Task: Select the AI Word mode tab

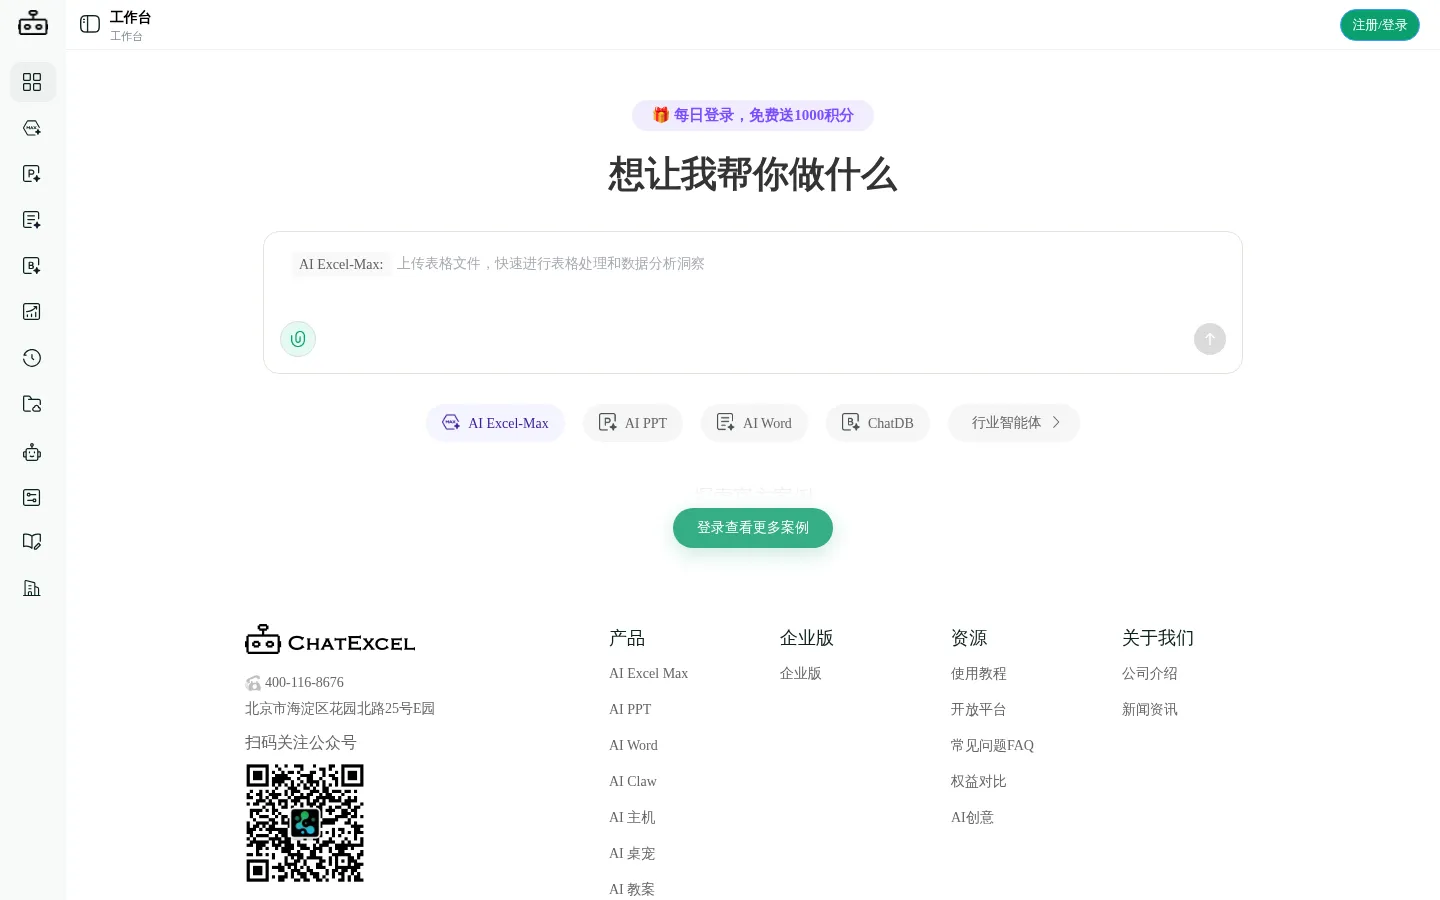Action: click(x=754, y=423)
